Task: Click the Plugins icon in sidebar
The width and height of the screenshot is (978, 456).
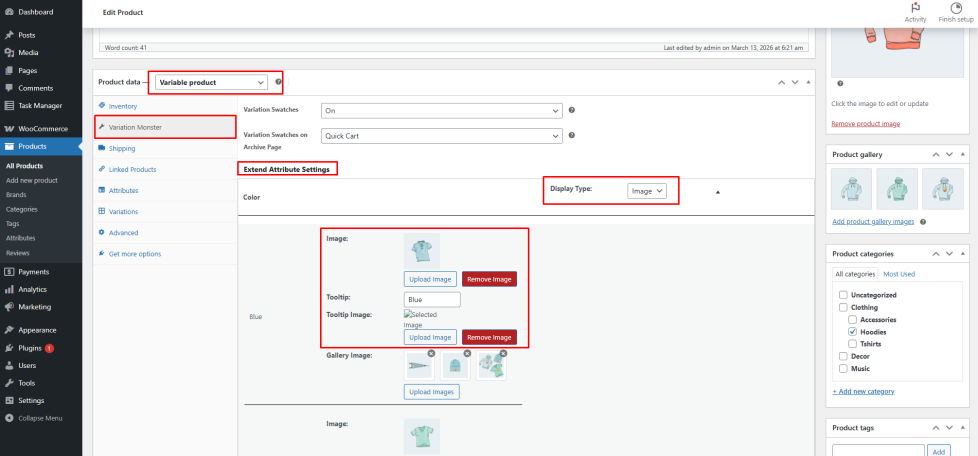Action: 9,348
